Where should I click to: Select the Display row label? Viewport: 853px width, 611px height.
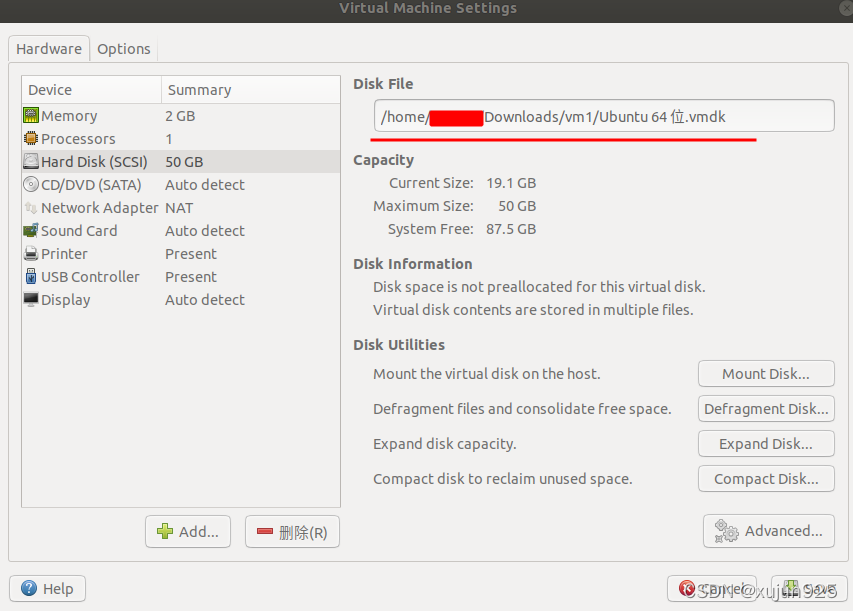coord(66,300)
